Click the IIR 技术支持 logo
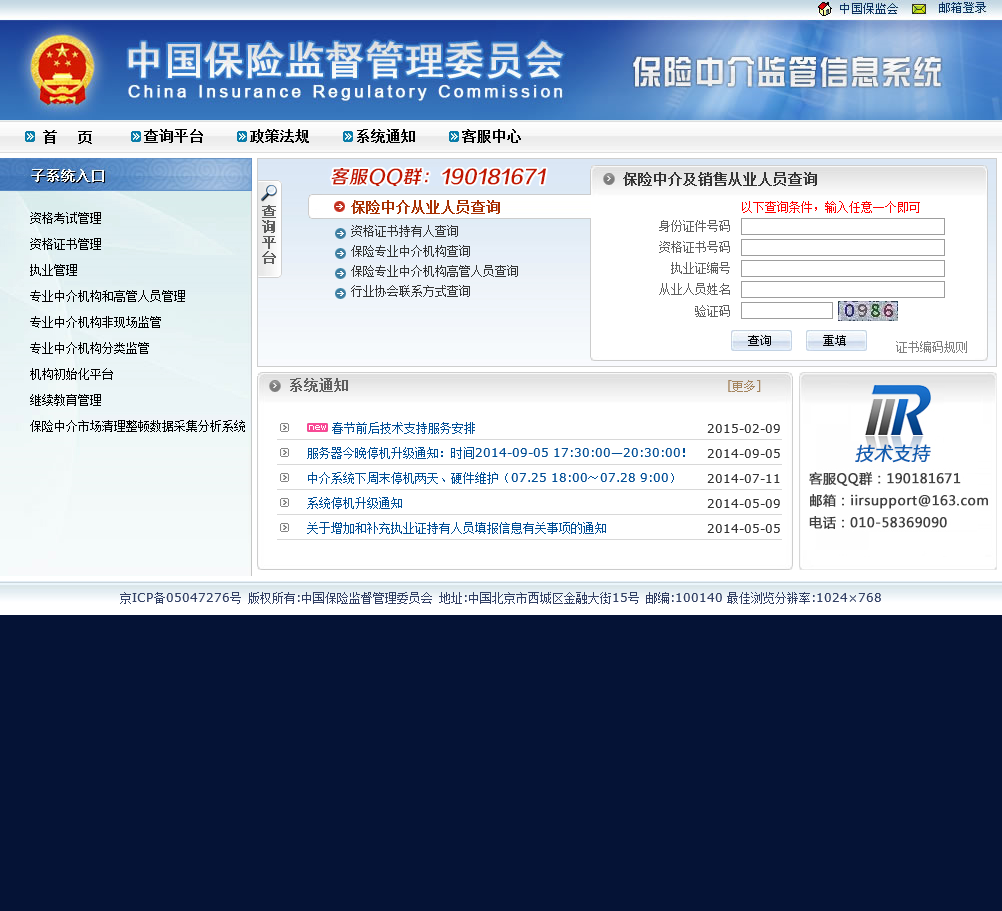Viewport: 1002px width, 911px height. pos(895,423)
